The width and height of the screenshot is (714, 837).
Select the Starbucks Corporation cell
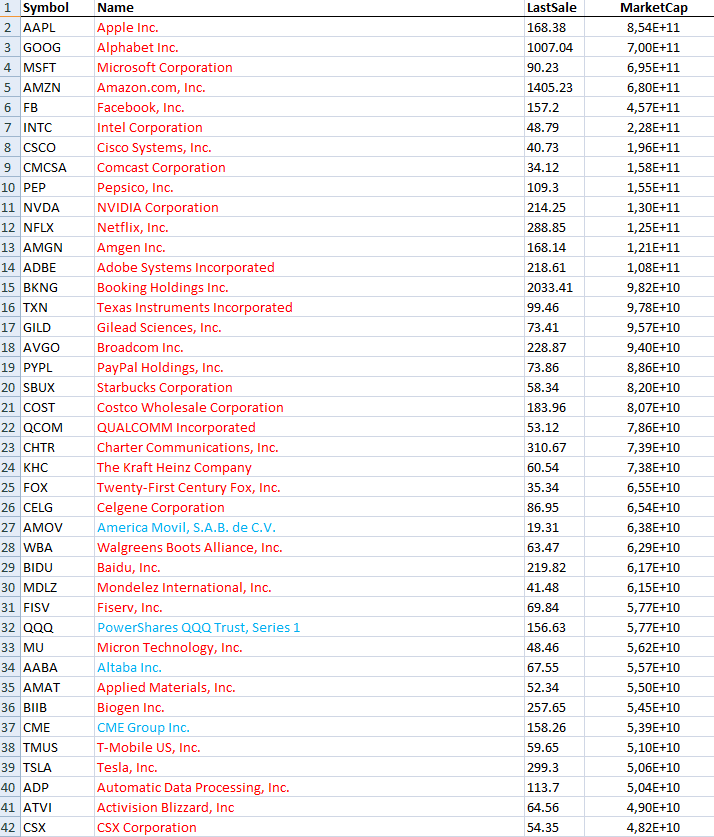(310, 388)
